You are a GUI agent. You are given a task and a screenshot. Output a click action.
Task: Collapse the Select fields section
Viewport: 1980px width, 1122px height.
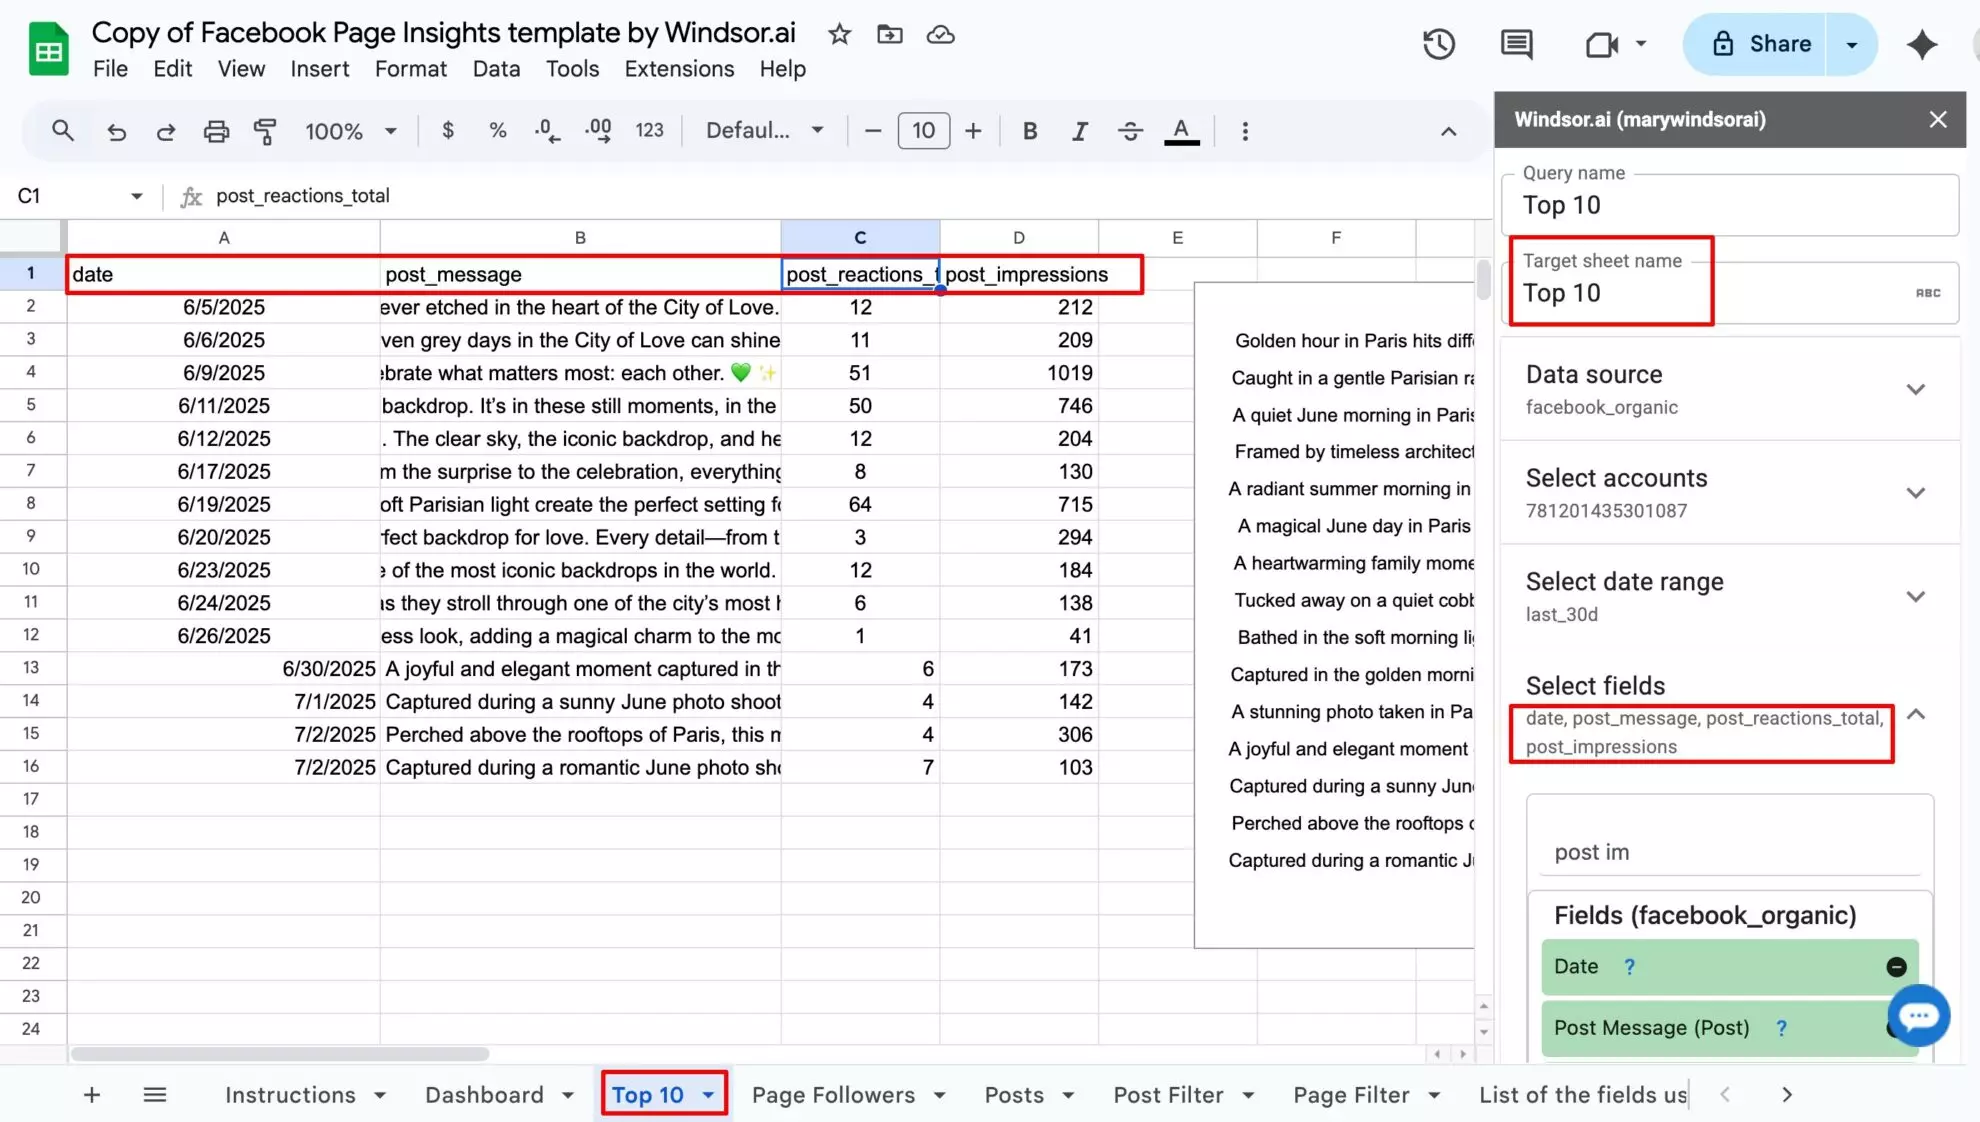click(x=1916, y=714)
